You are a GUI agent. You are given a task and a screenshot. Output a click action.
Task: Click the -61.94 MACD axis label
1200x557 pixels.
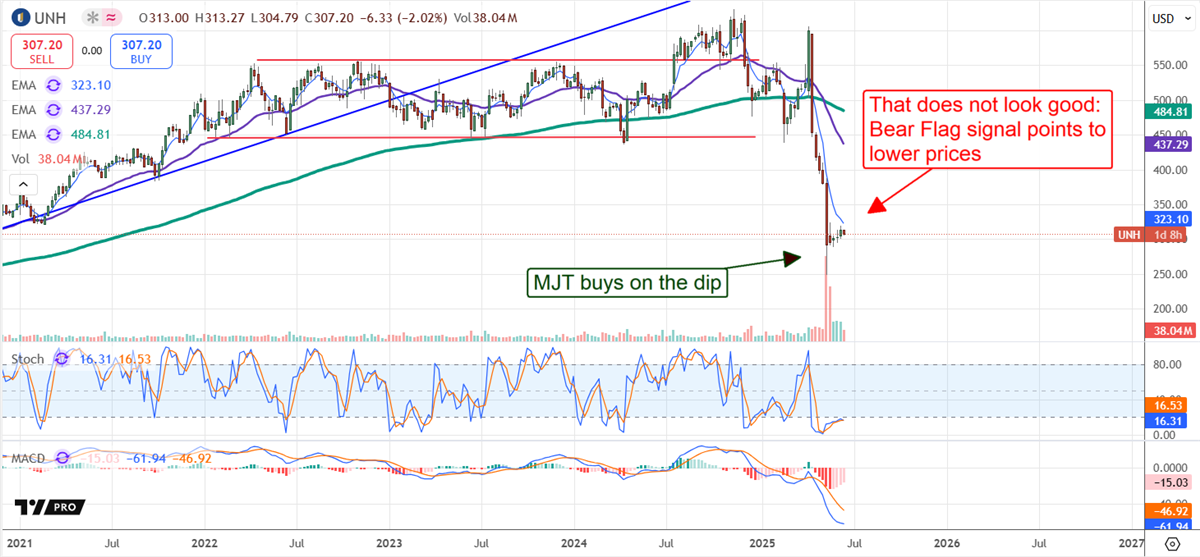(x=1170, y=525)
